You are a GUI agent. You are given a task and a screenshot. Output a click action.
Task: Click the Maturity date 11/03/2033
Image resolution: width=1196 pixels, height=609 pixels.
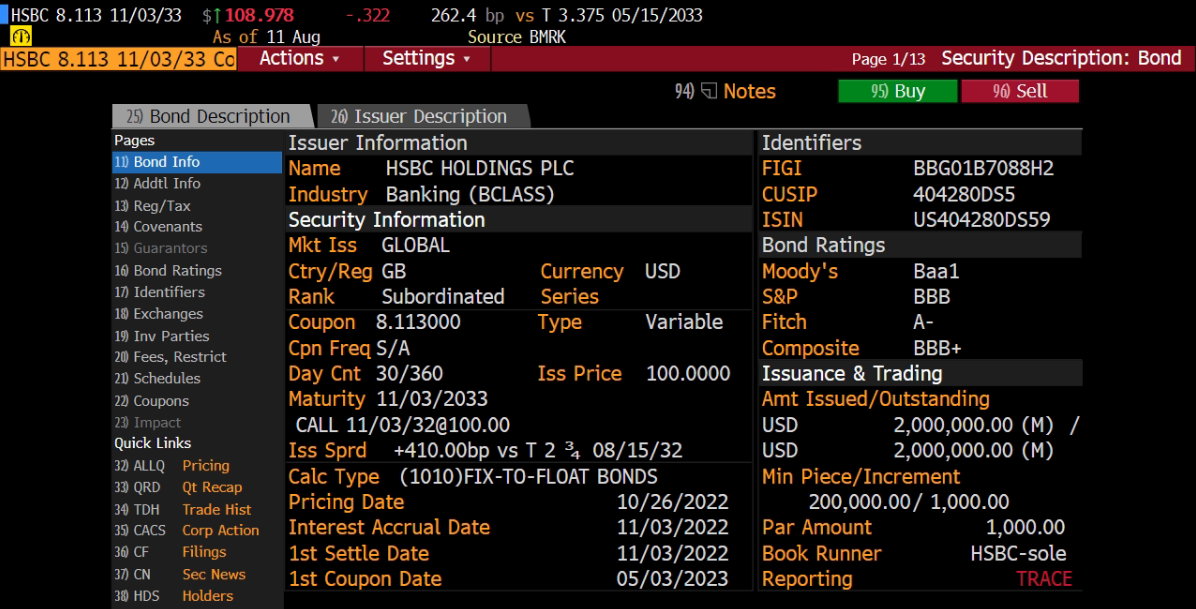(432, 399)
